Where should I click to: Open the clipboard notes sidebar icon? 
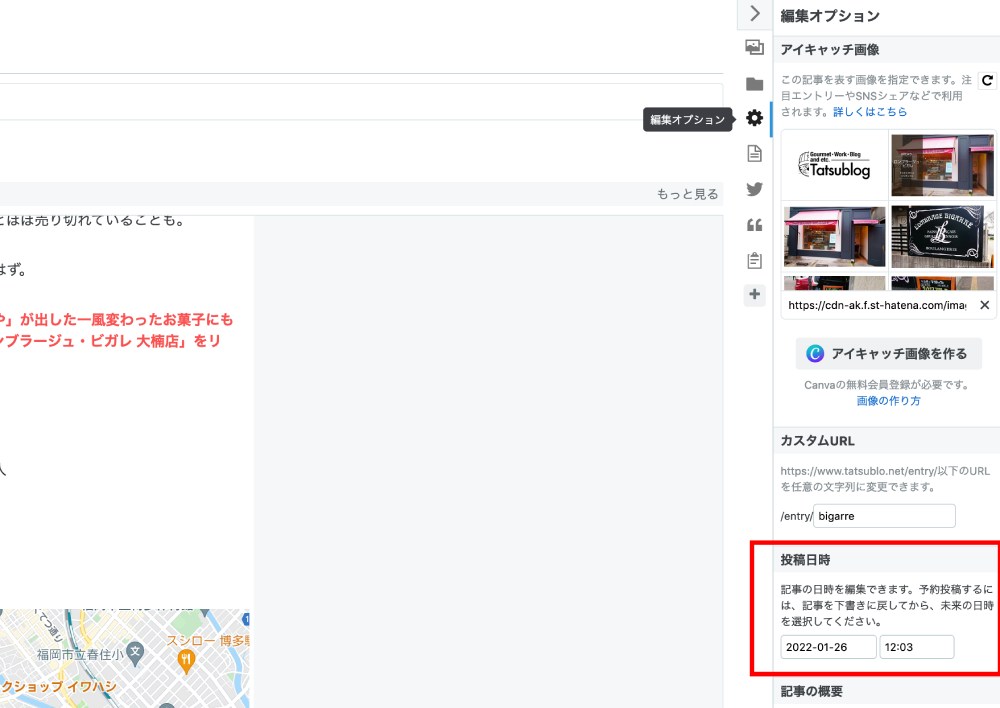point(754,260)
